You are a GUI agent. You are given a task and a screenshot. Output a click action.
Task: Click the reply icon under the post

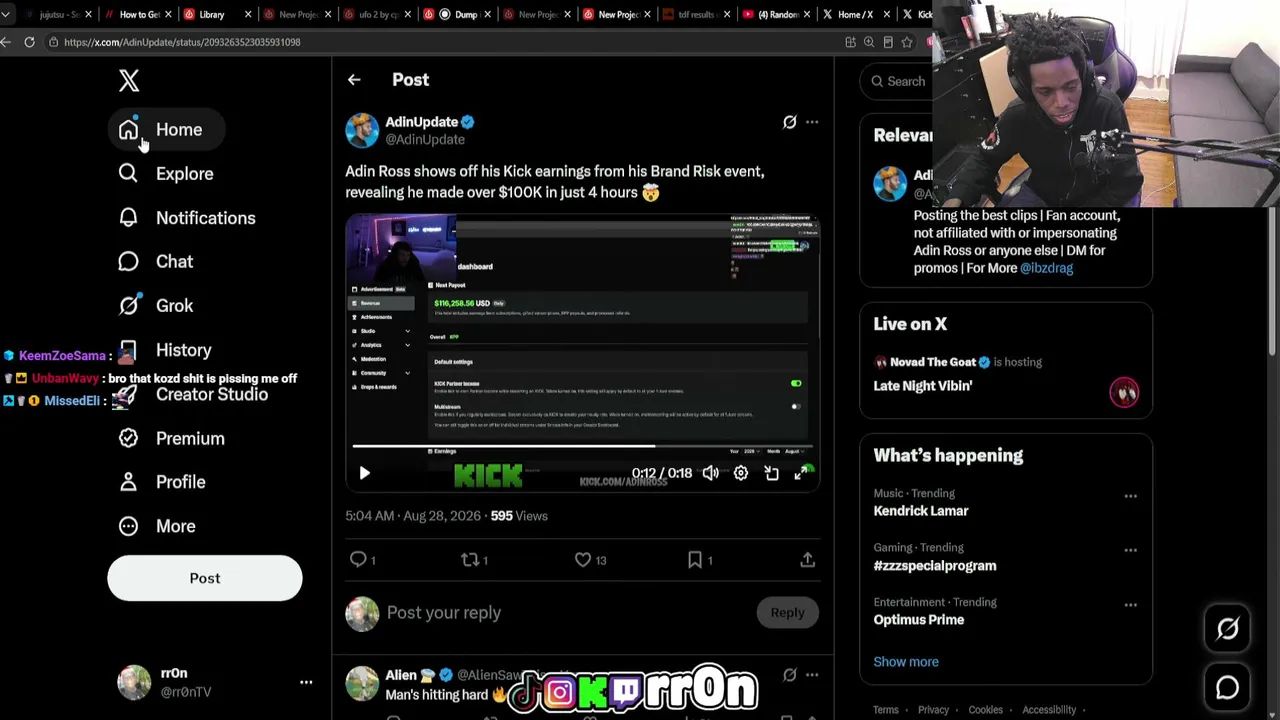pyautogui.click(x=358, y=560)
